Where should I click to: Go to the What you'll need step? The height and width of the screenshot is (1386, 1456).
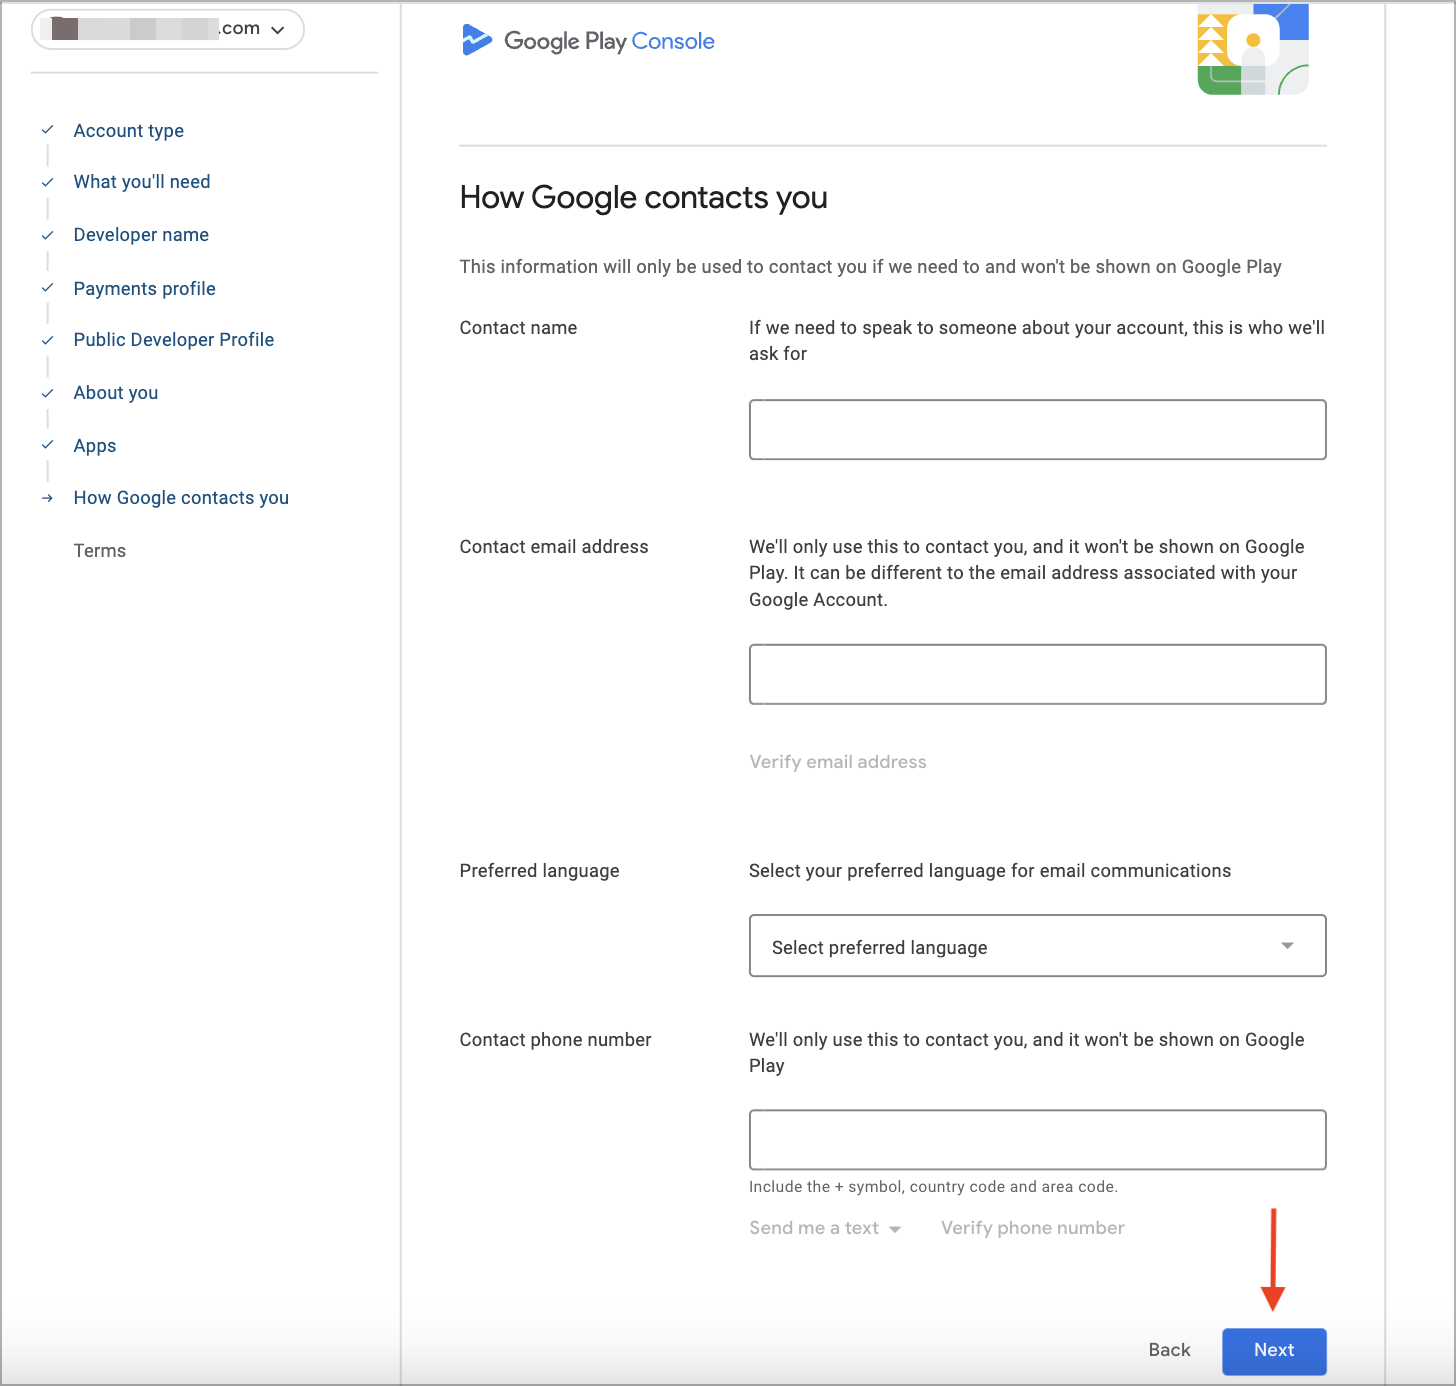142,182
